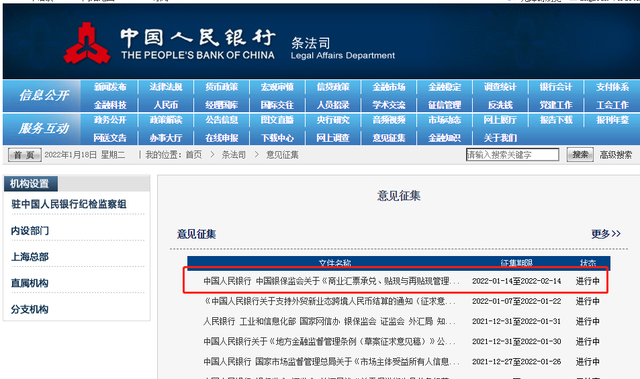The height and width of the screenshot is (379, 640).
Task: Open the 金融市场 menu item
Action: pyautogui.click(x=389, y=87)
